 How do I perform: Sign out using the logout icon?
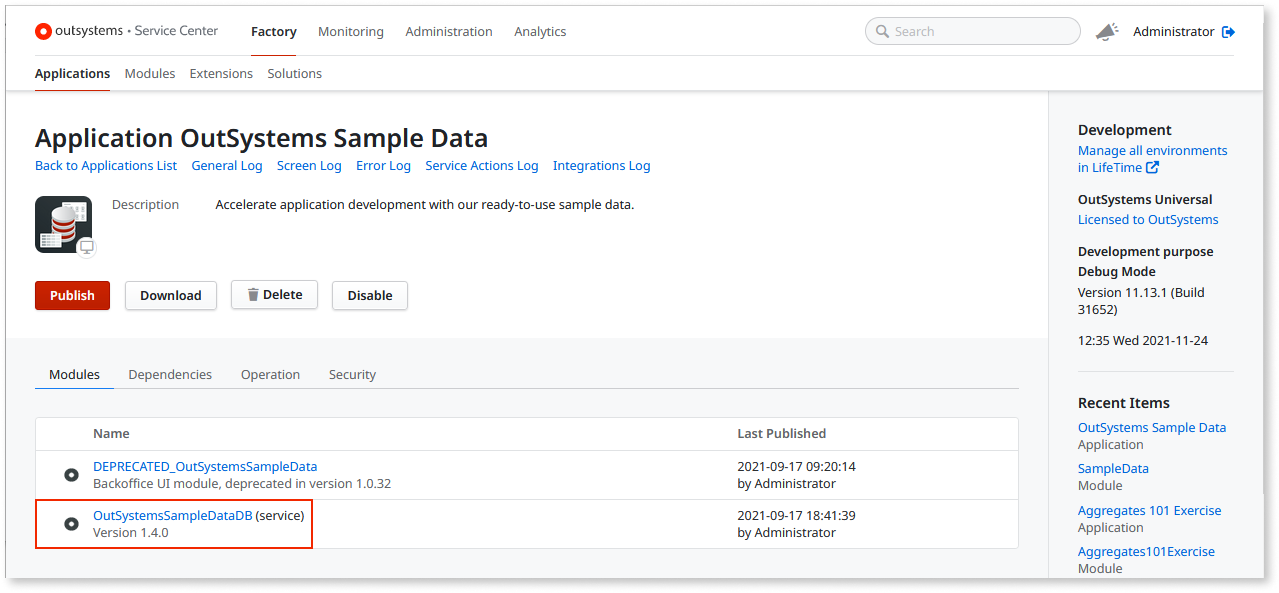(x=1229, y=31)
